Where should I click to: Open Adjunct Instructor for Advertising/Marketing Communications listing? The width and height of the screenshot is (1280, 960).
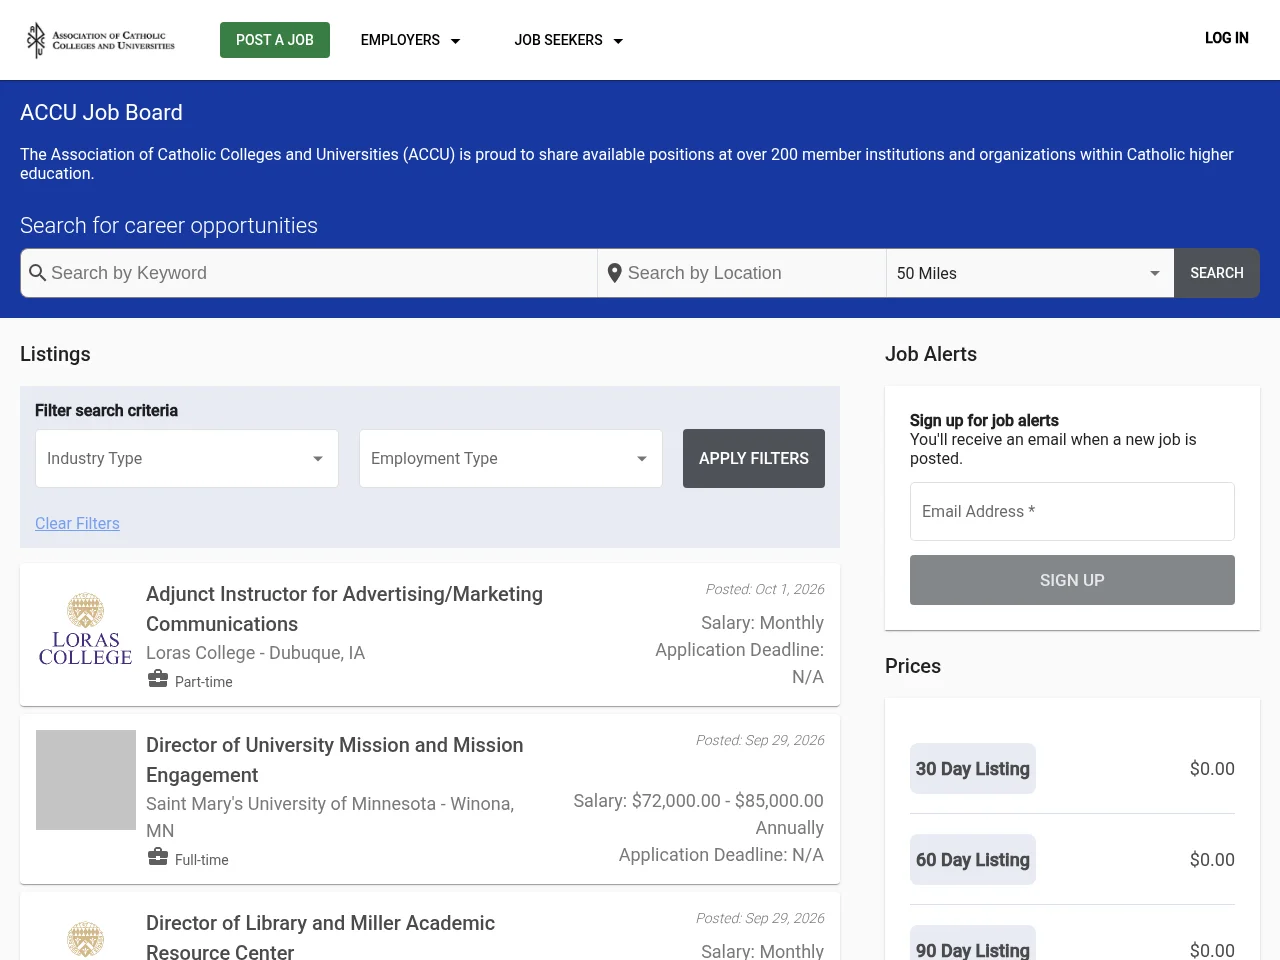pos(344,609)
